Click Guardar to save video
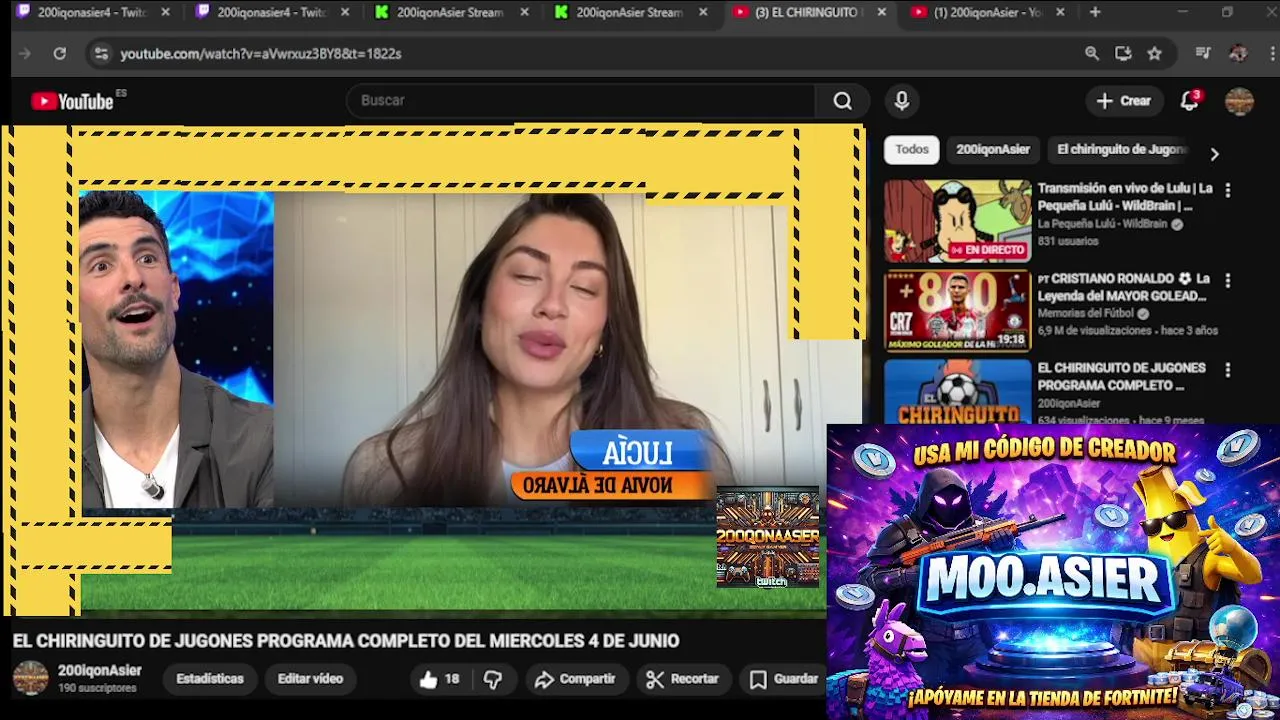Screen dimensions: 1280x720 point(784,679)
